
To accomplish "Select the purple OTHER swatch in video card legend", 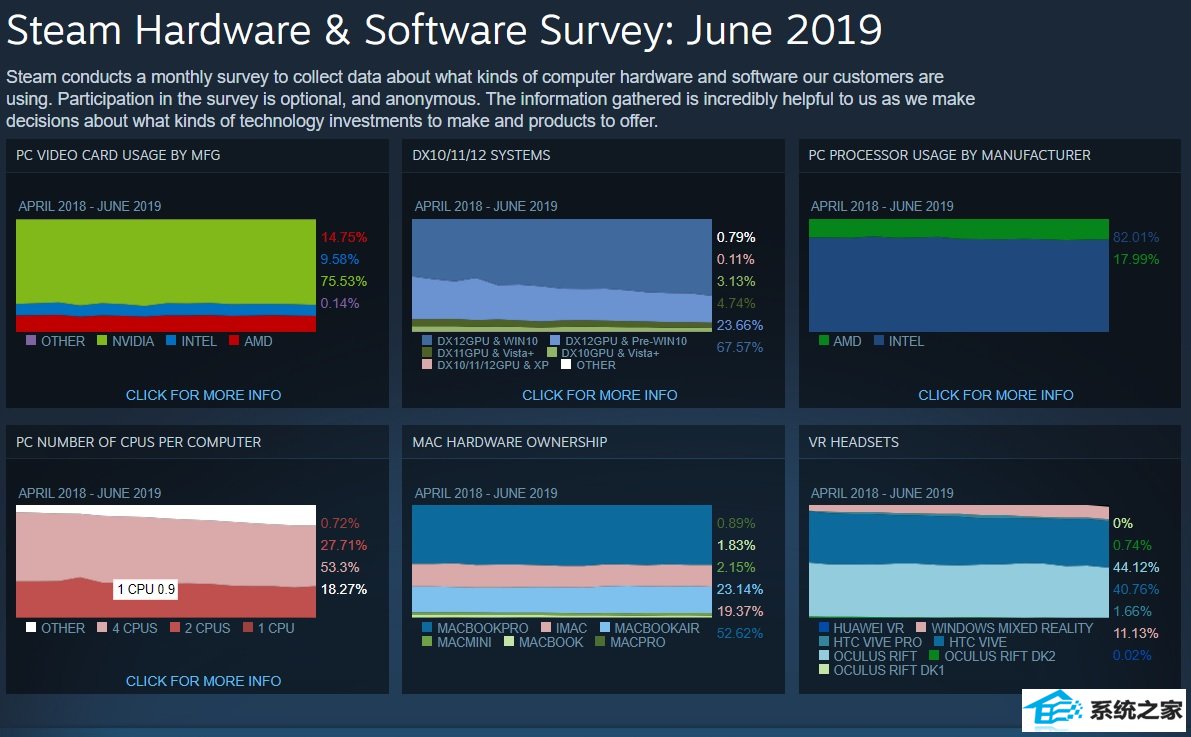I will pyautogui.click(x=31, y=340).
